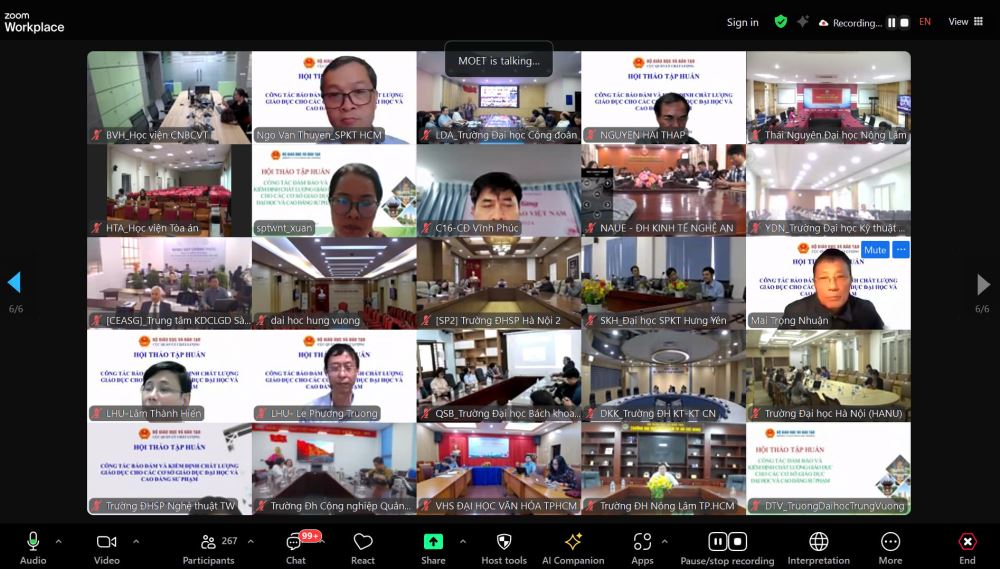This screenshot has height=569, width=1000.
Task: Open the Apps icon in toolbar
Action: tap(642, 545)
